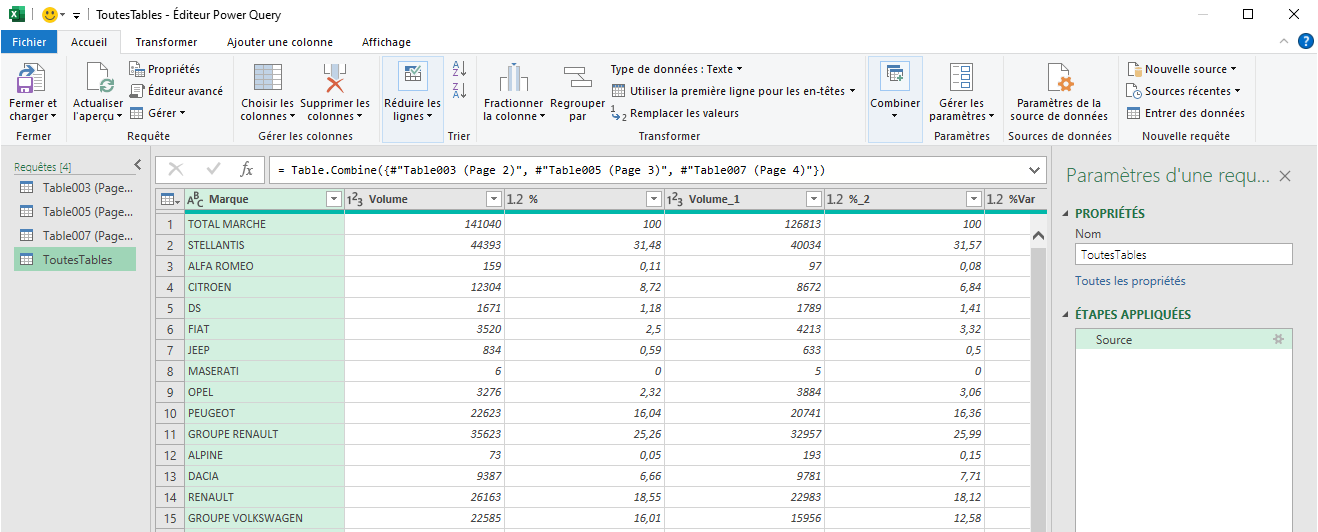Sort ascending with the A-Z icon
Image resolution: width=1318 pixels, height=532 pixels.
click(x=460, y=69)
